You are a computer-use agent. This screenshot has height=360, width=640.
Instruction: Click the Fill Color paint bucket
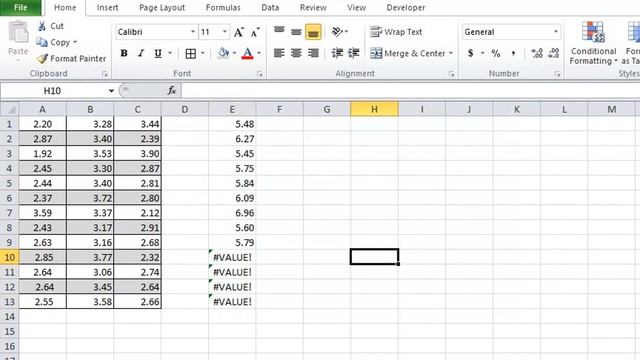223,53
